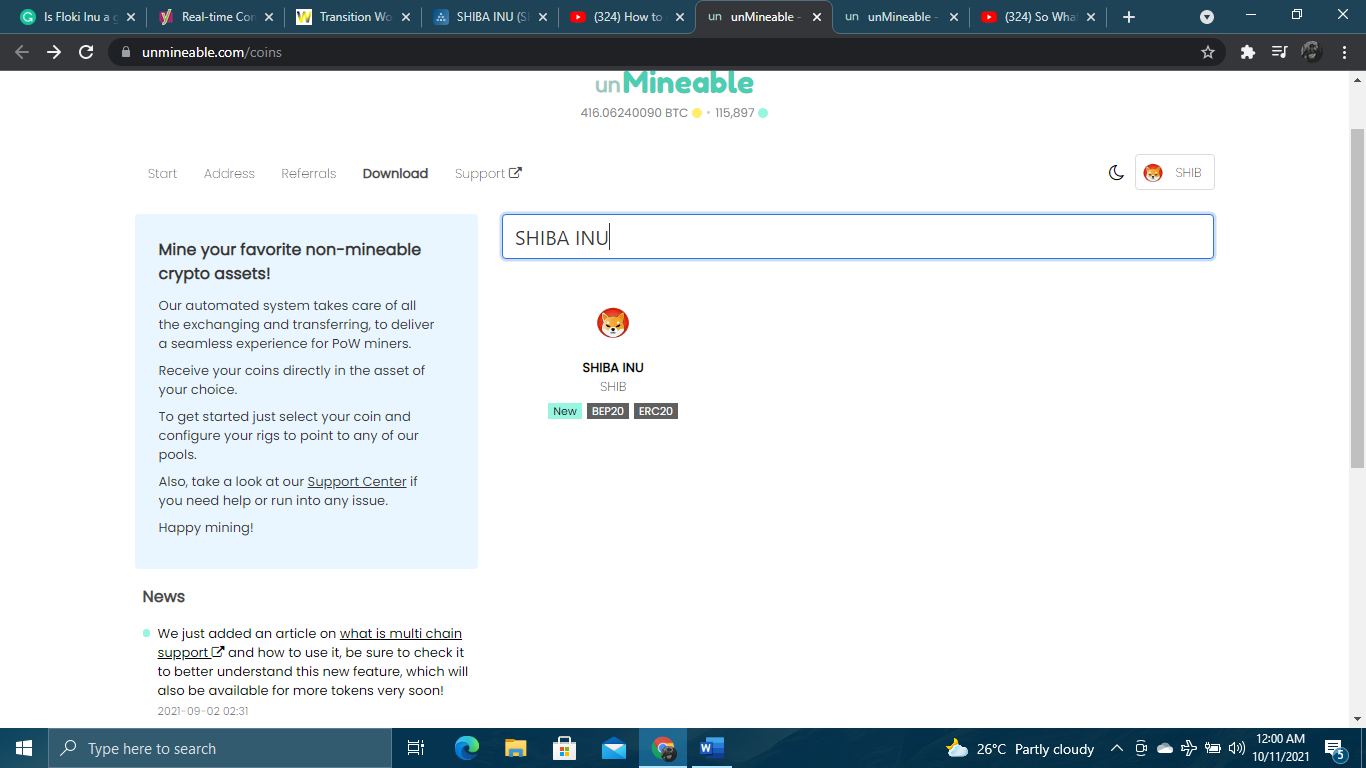This screenshot has height=768, width=1366.
Task: Switch to the '(324) How to' YouTube tab
Action: point(629,17)
